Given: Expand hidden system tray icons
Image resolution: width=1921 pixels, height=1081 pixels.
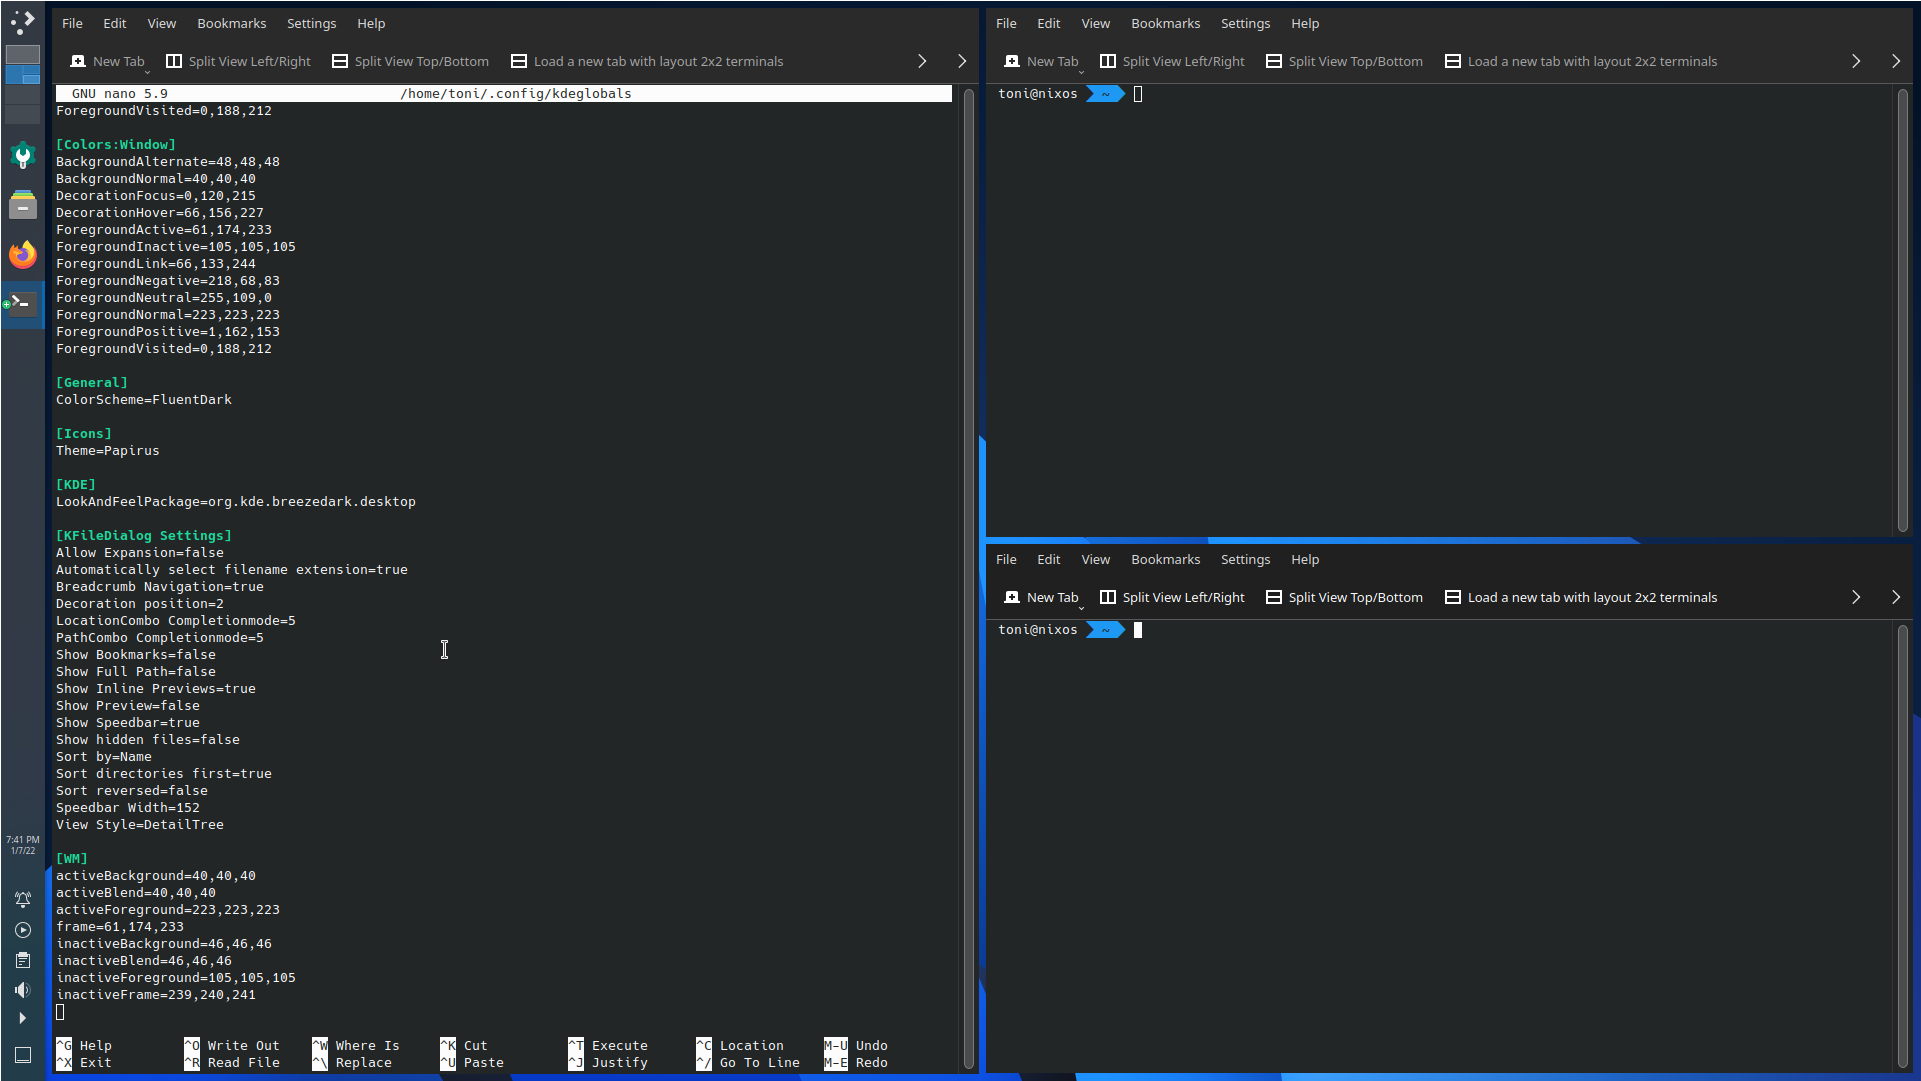Looking at the screenshot, I should pos(22,1018).
